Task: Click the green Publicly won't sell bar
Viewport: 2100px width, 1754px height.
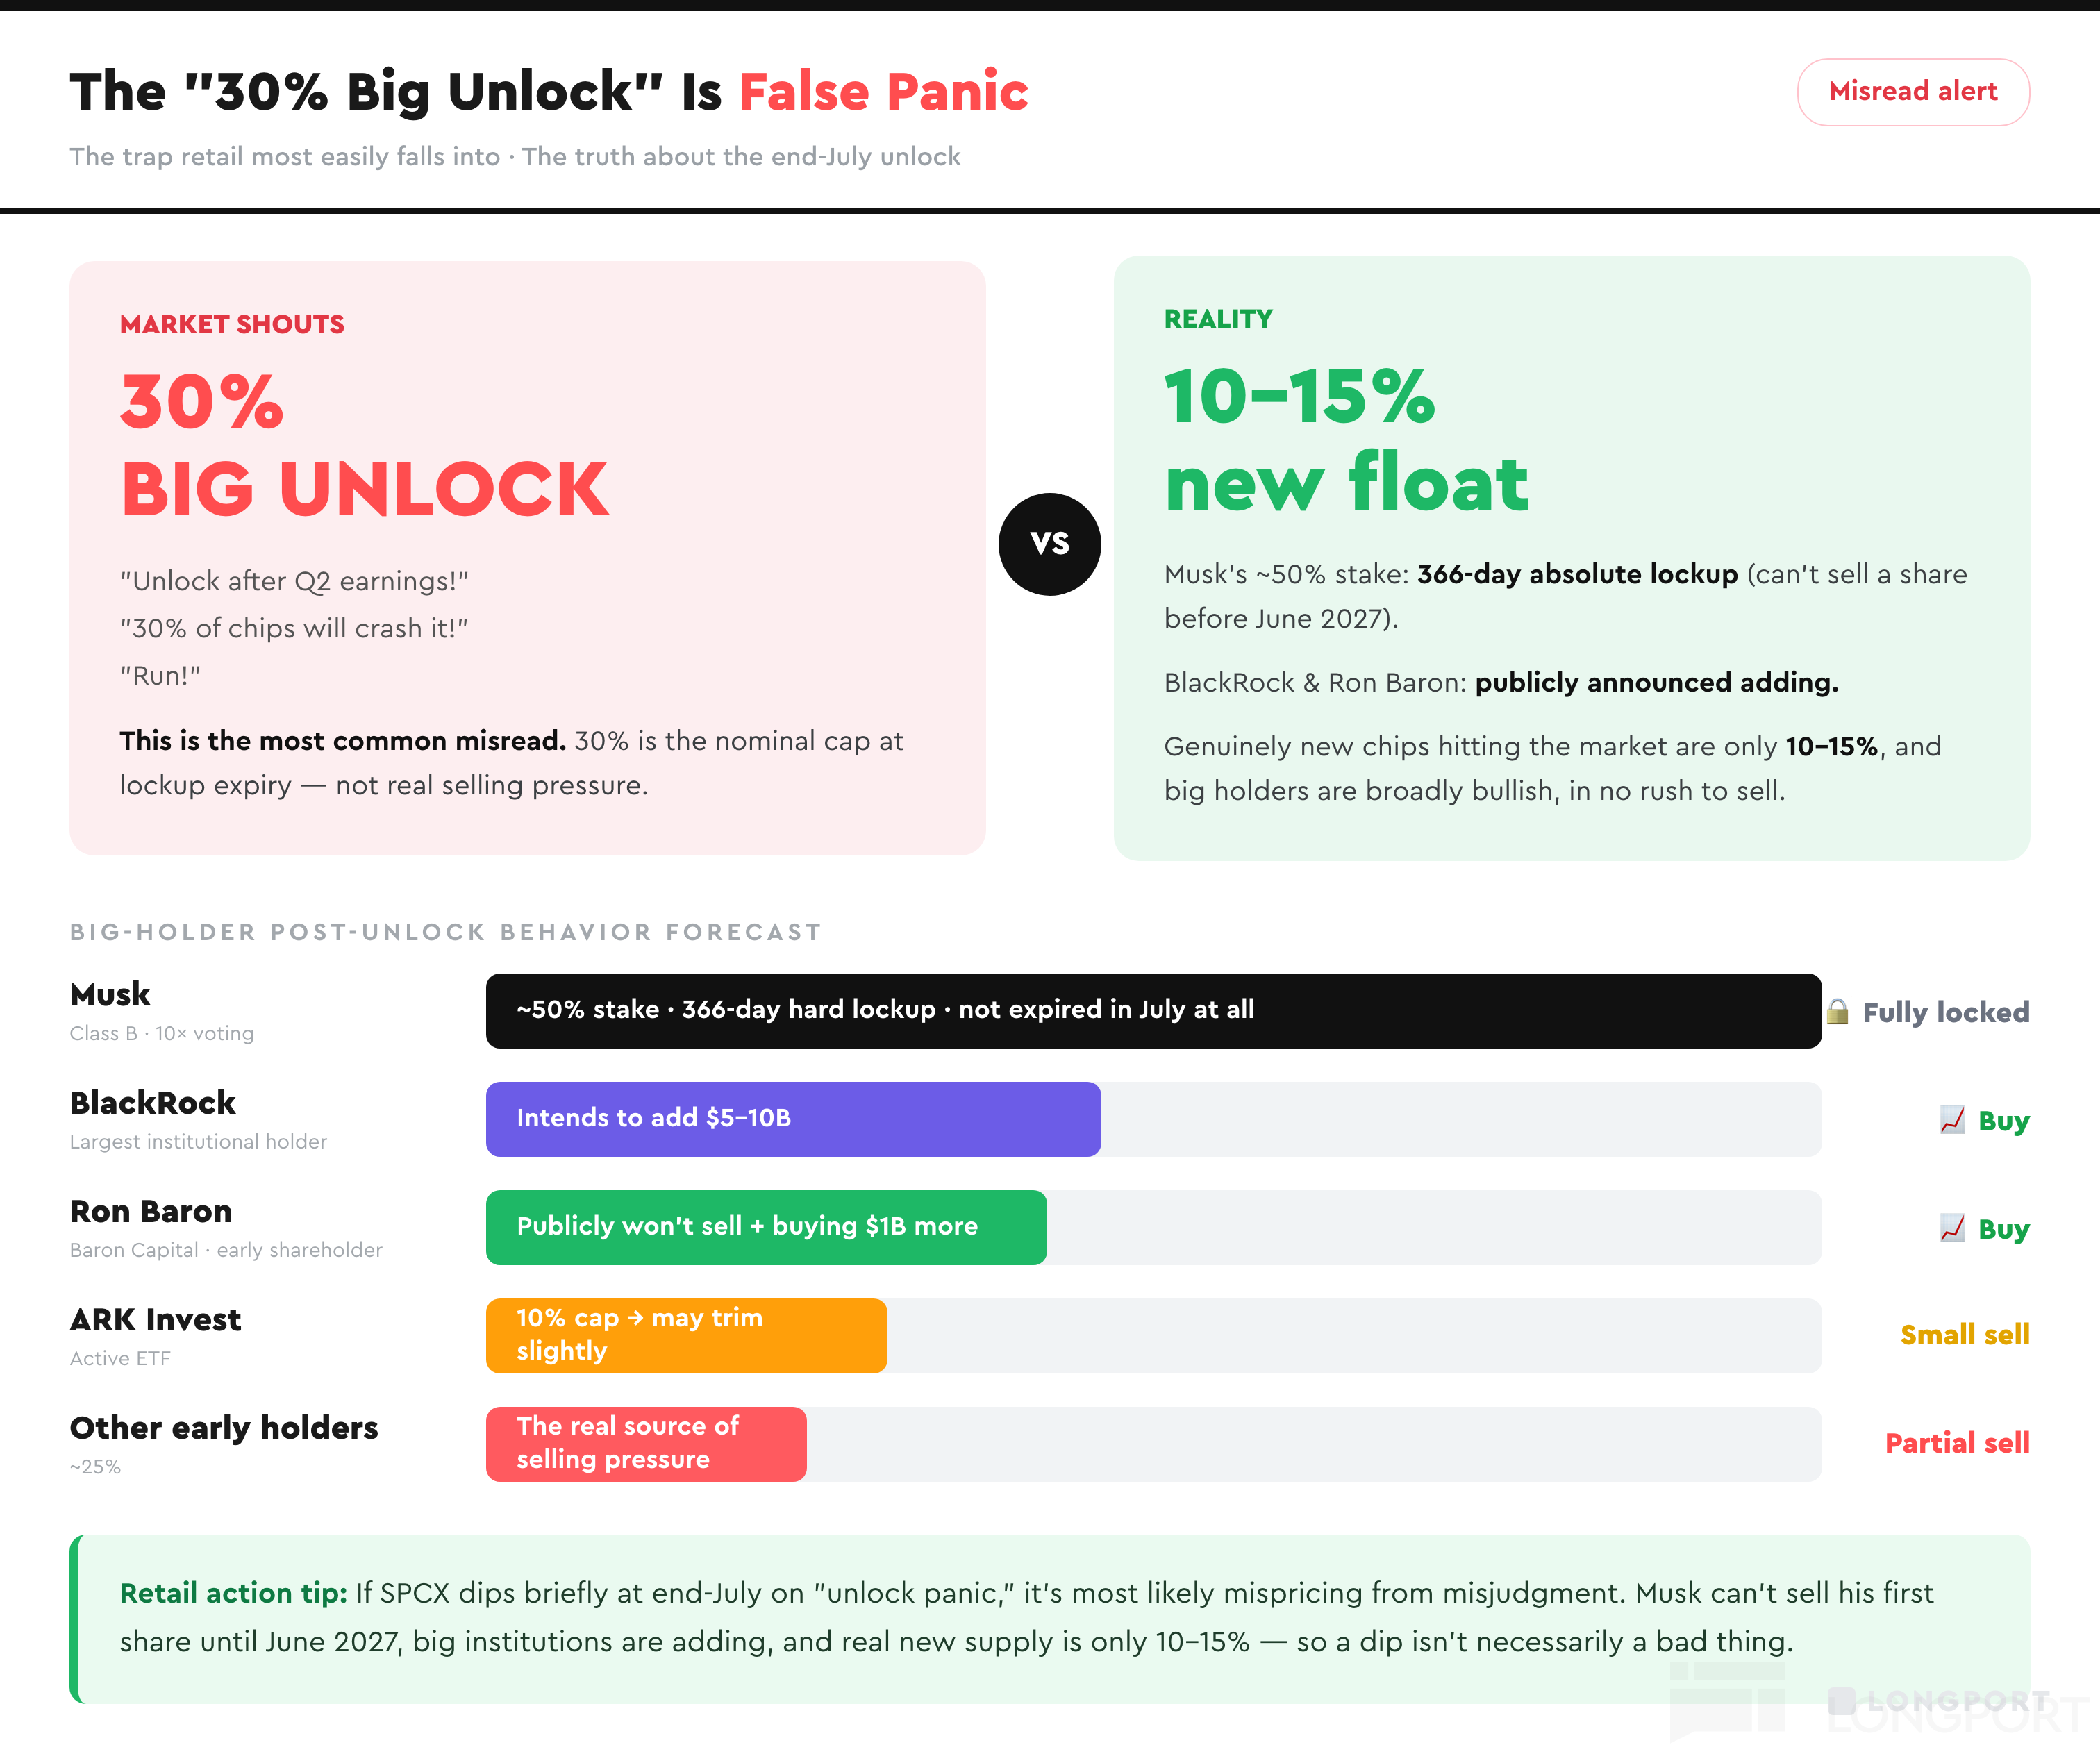Action: (x=766, y=1227)
